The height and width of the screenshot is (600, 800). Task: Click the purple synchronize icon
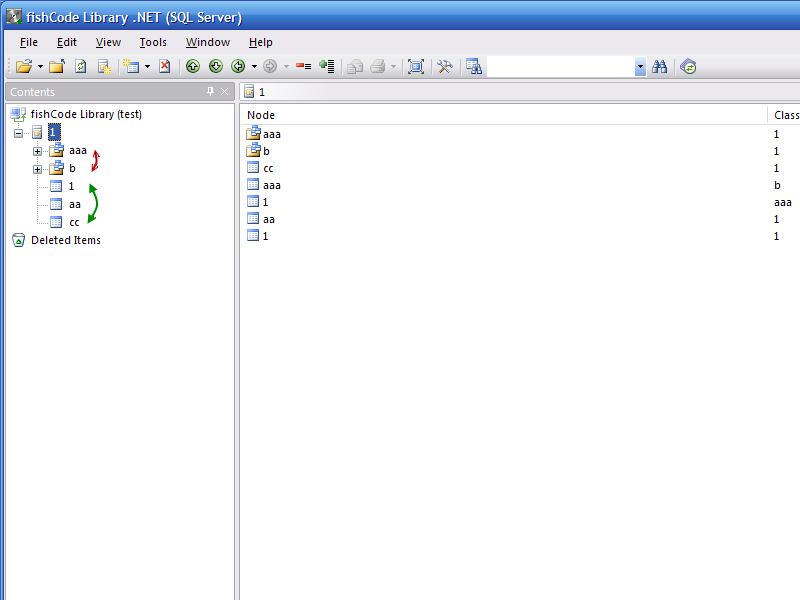pyautogui.click(x=688, y=66)
